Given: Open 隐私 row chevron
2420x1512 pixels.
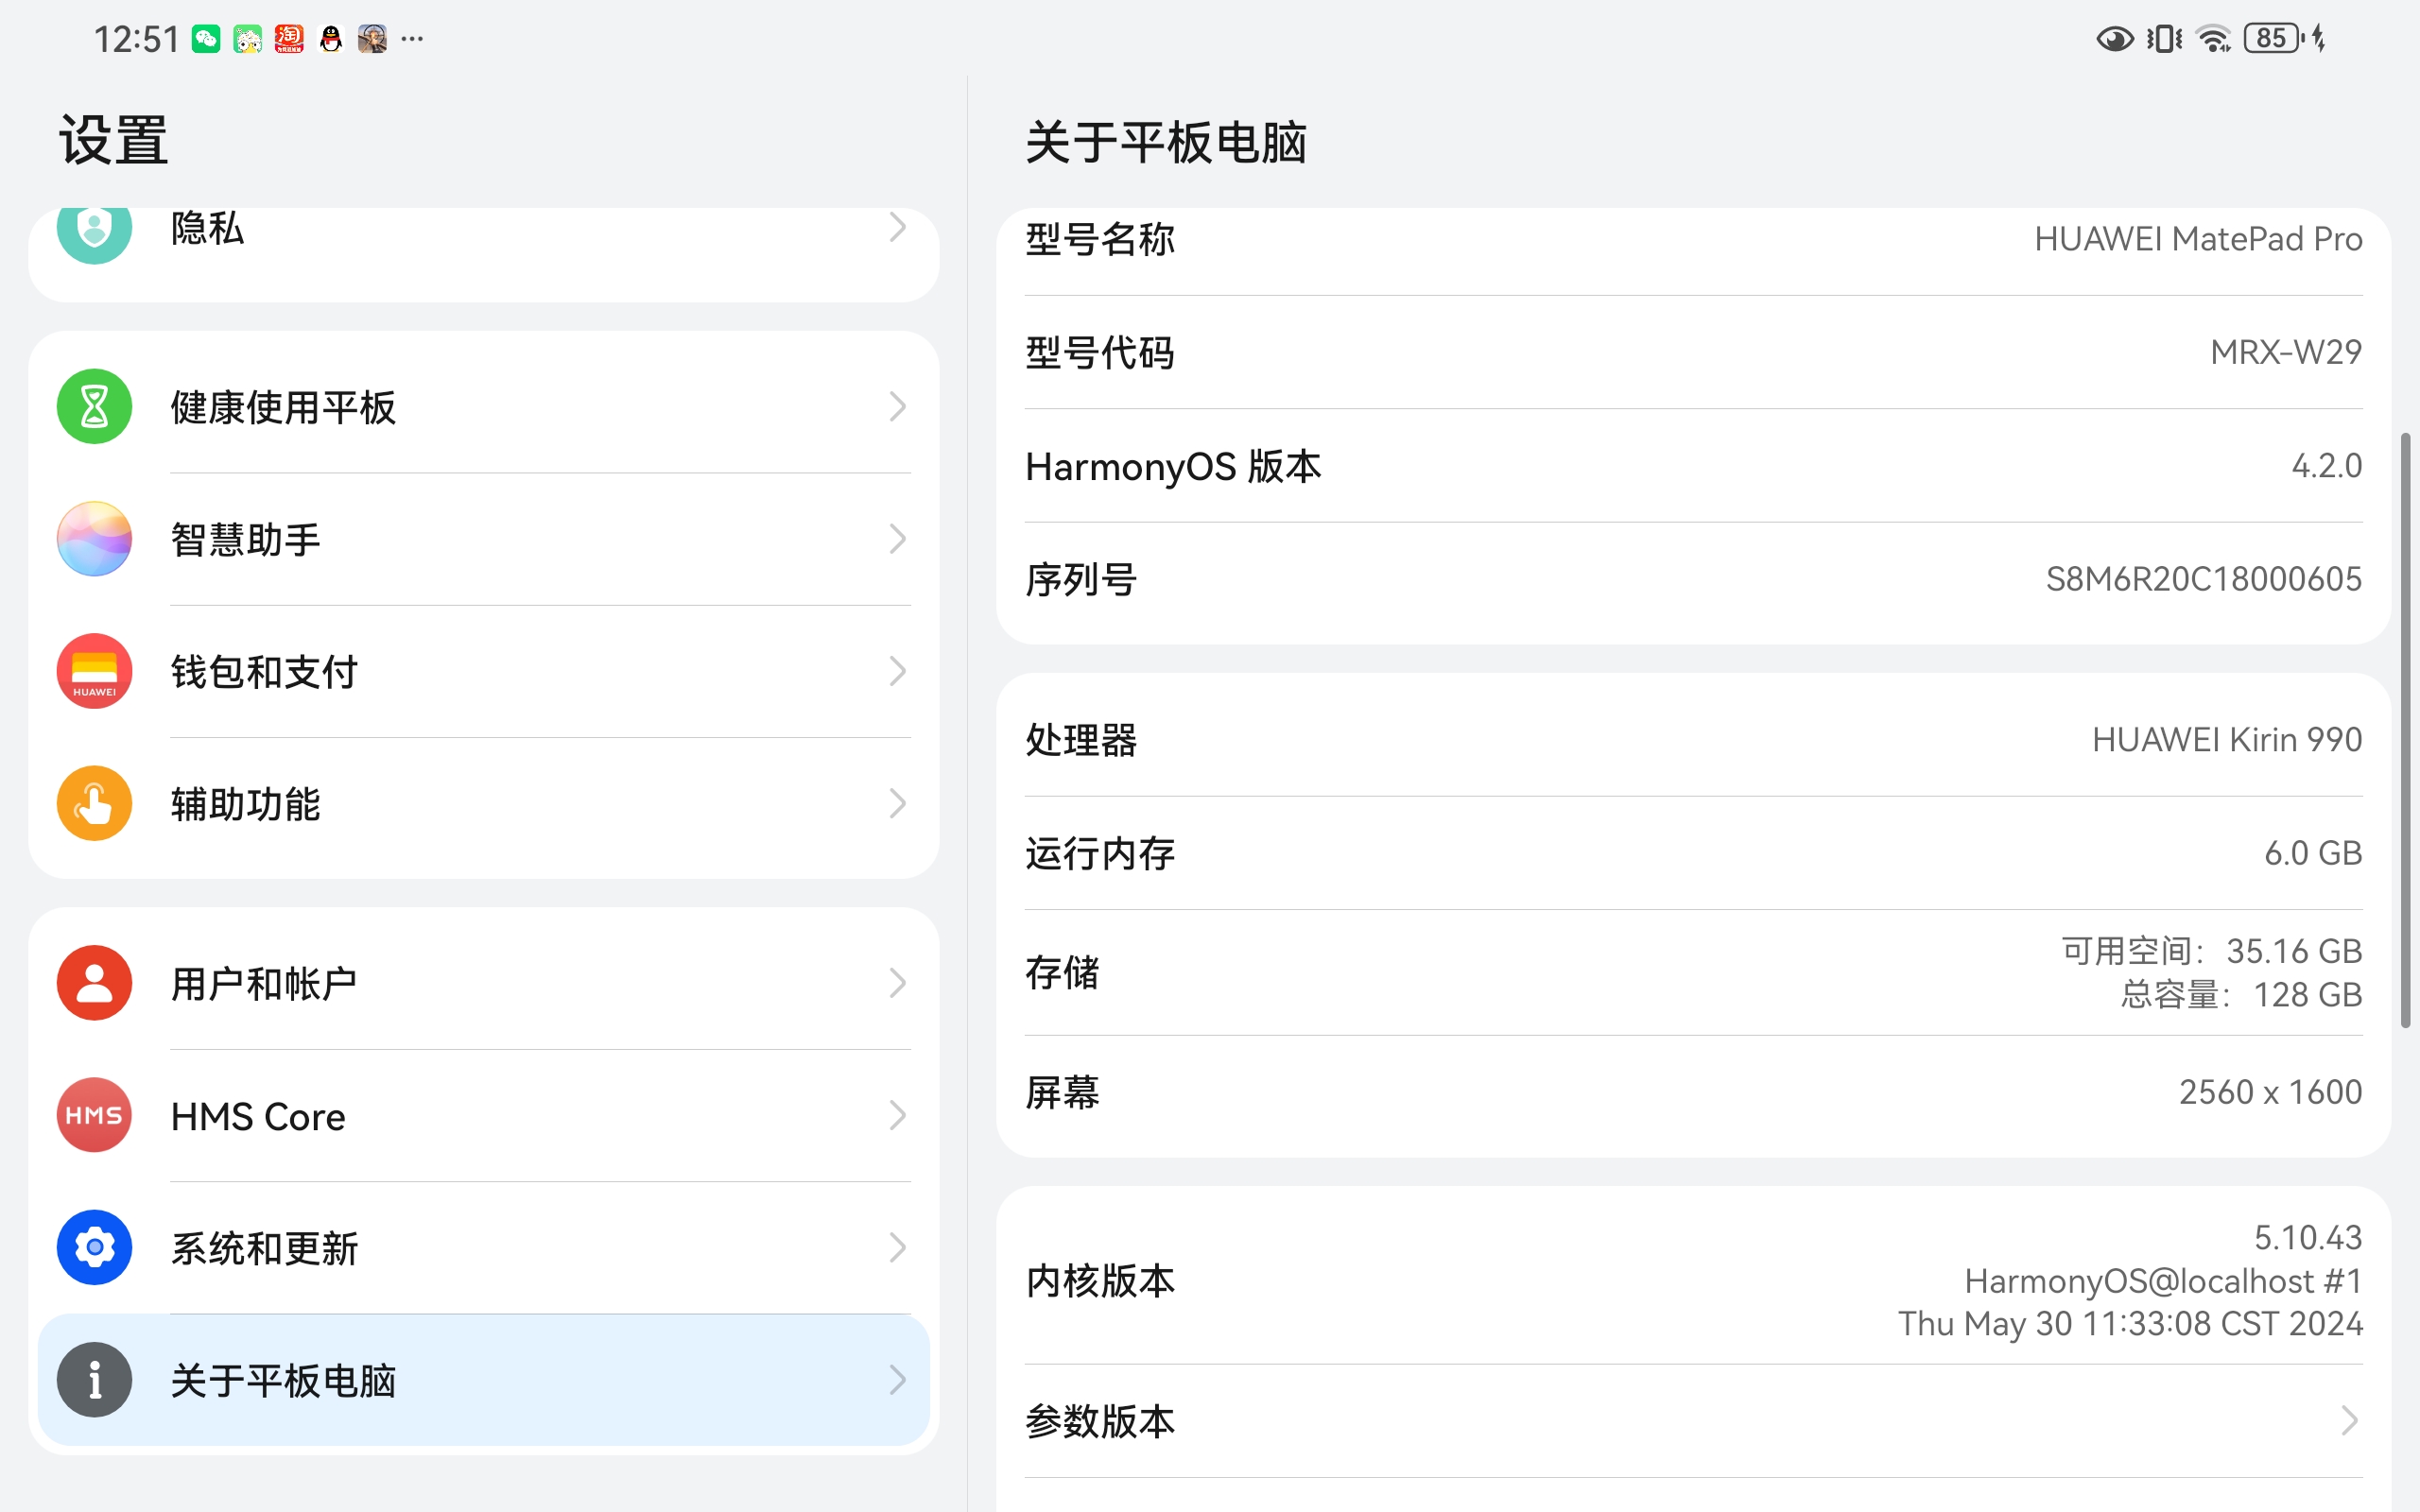Looking at the screenshot, I should (x=898, y=228).
